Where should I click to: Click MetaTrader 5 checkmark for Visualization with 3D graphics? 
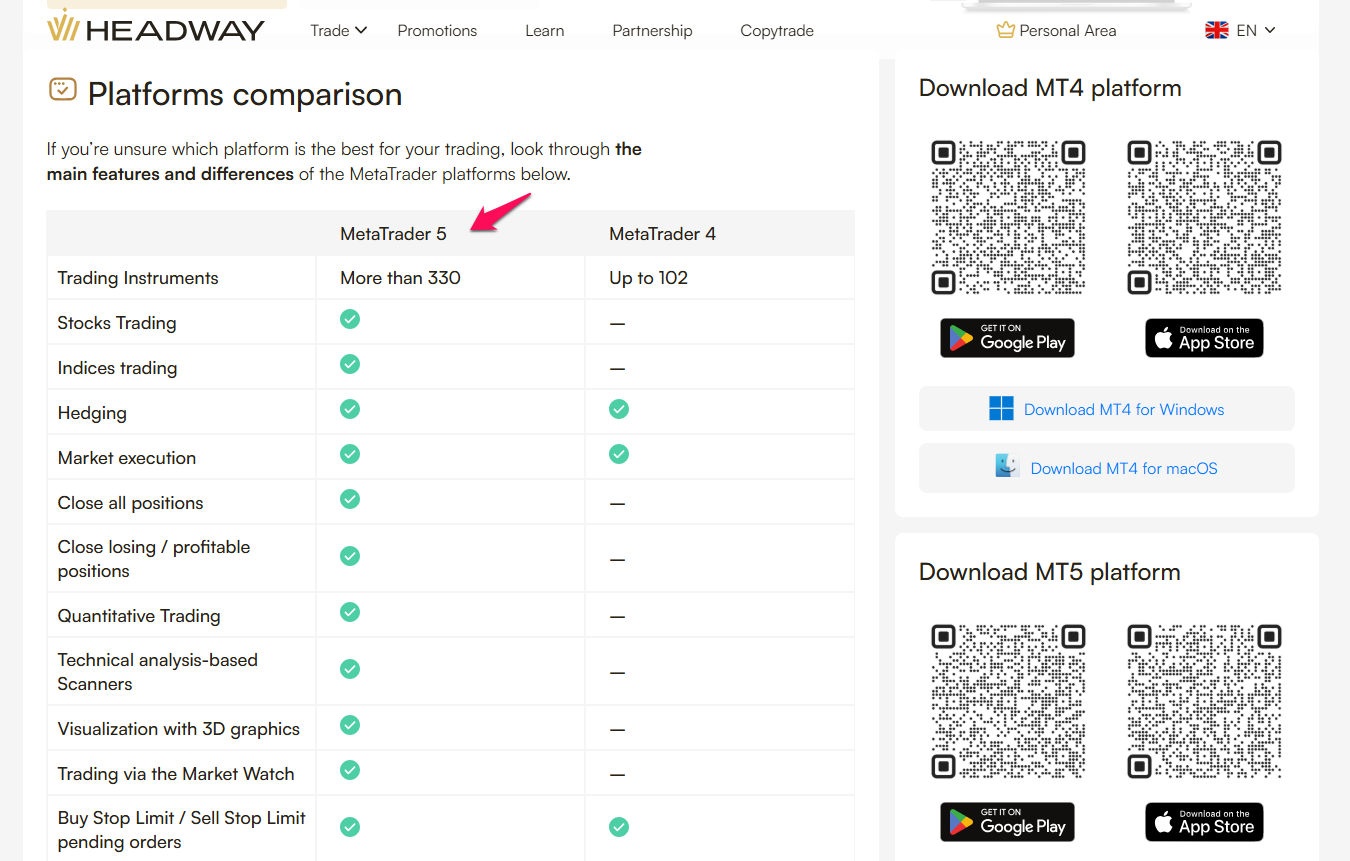pos(350,725)
